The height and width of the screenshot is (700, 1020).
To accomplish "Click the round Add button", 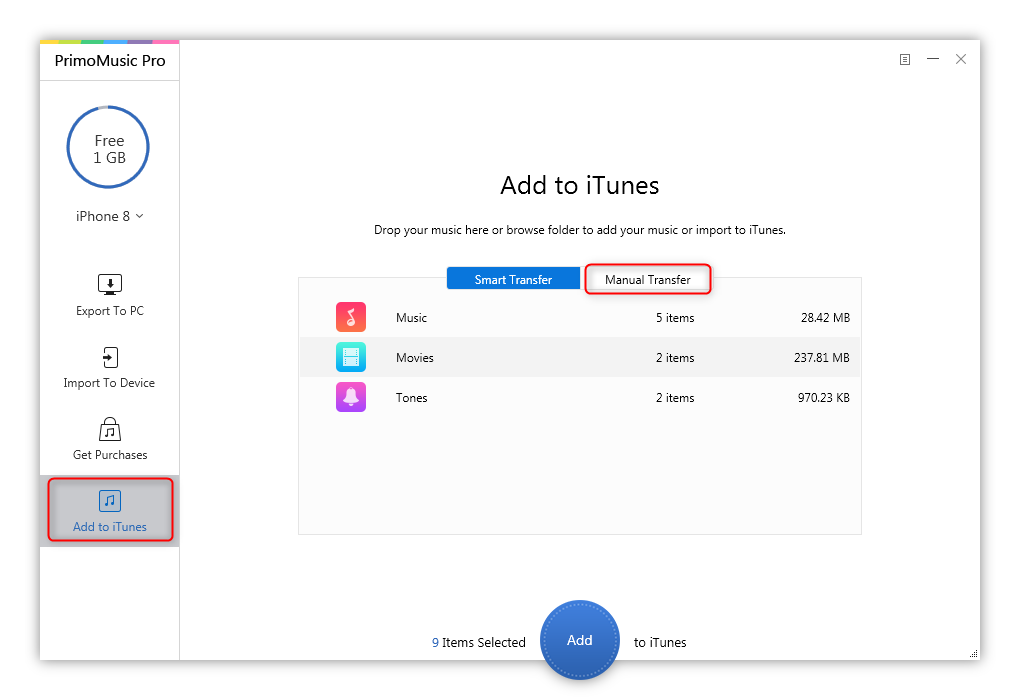I will (580, 640).
